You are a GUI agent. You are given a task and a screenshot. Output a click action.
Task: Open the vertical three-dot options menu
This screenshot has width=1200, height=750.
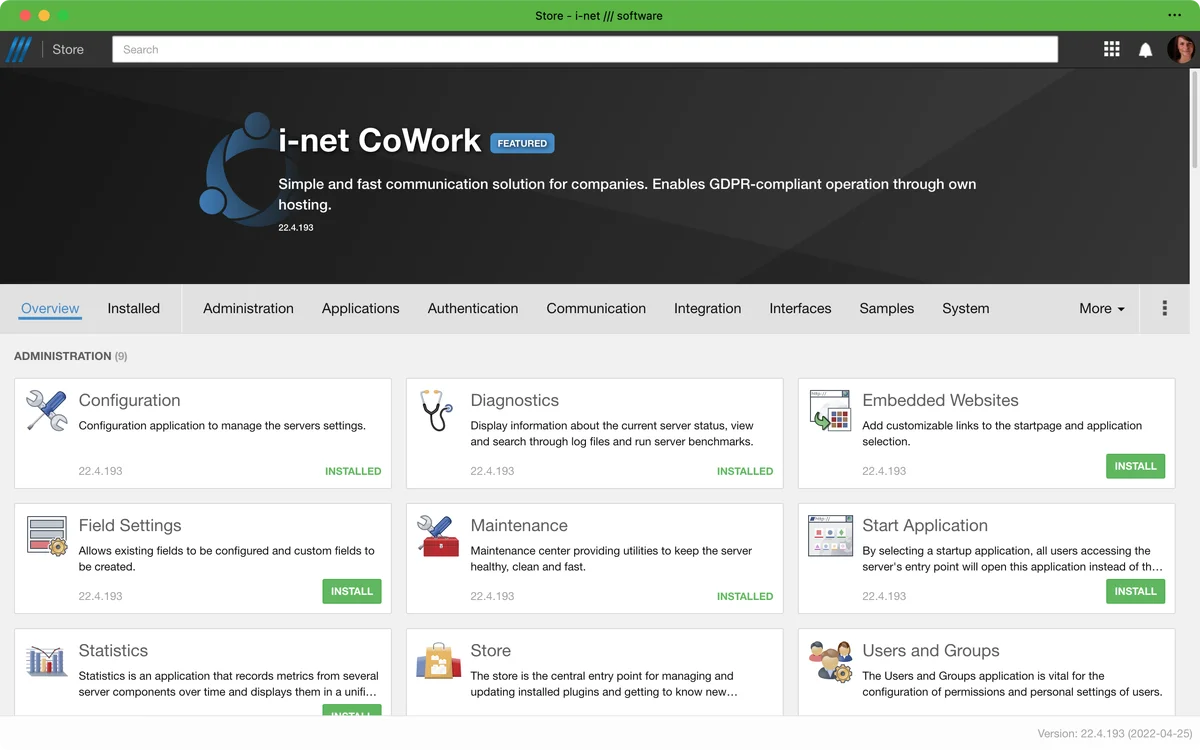(x=1164, y=308)
